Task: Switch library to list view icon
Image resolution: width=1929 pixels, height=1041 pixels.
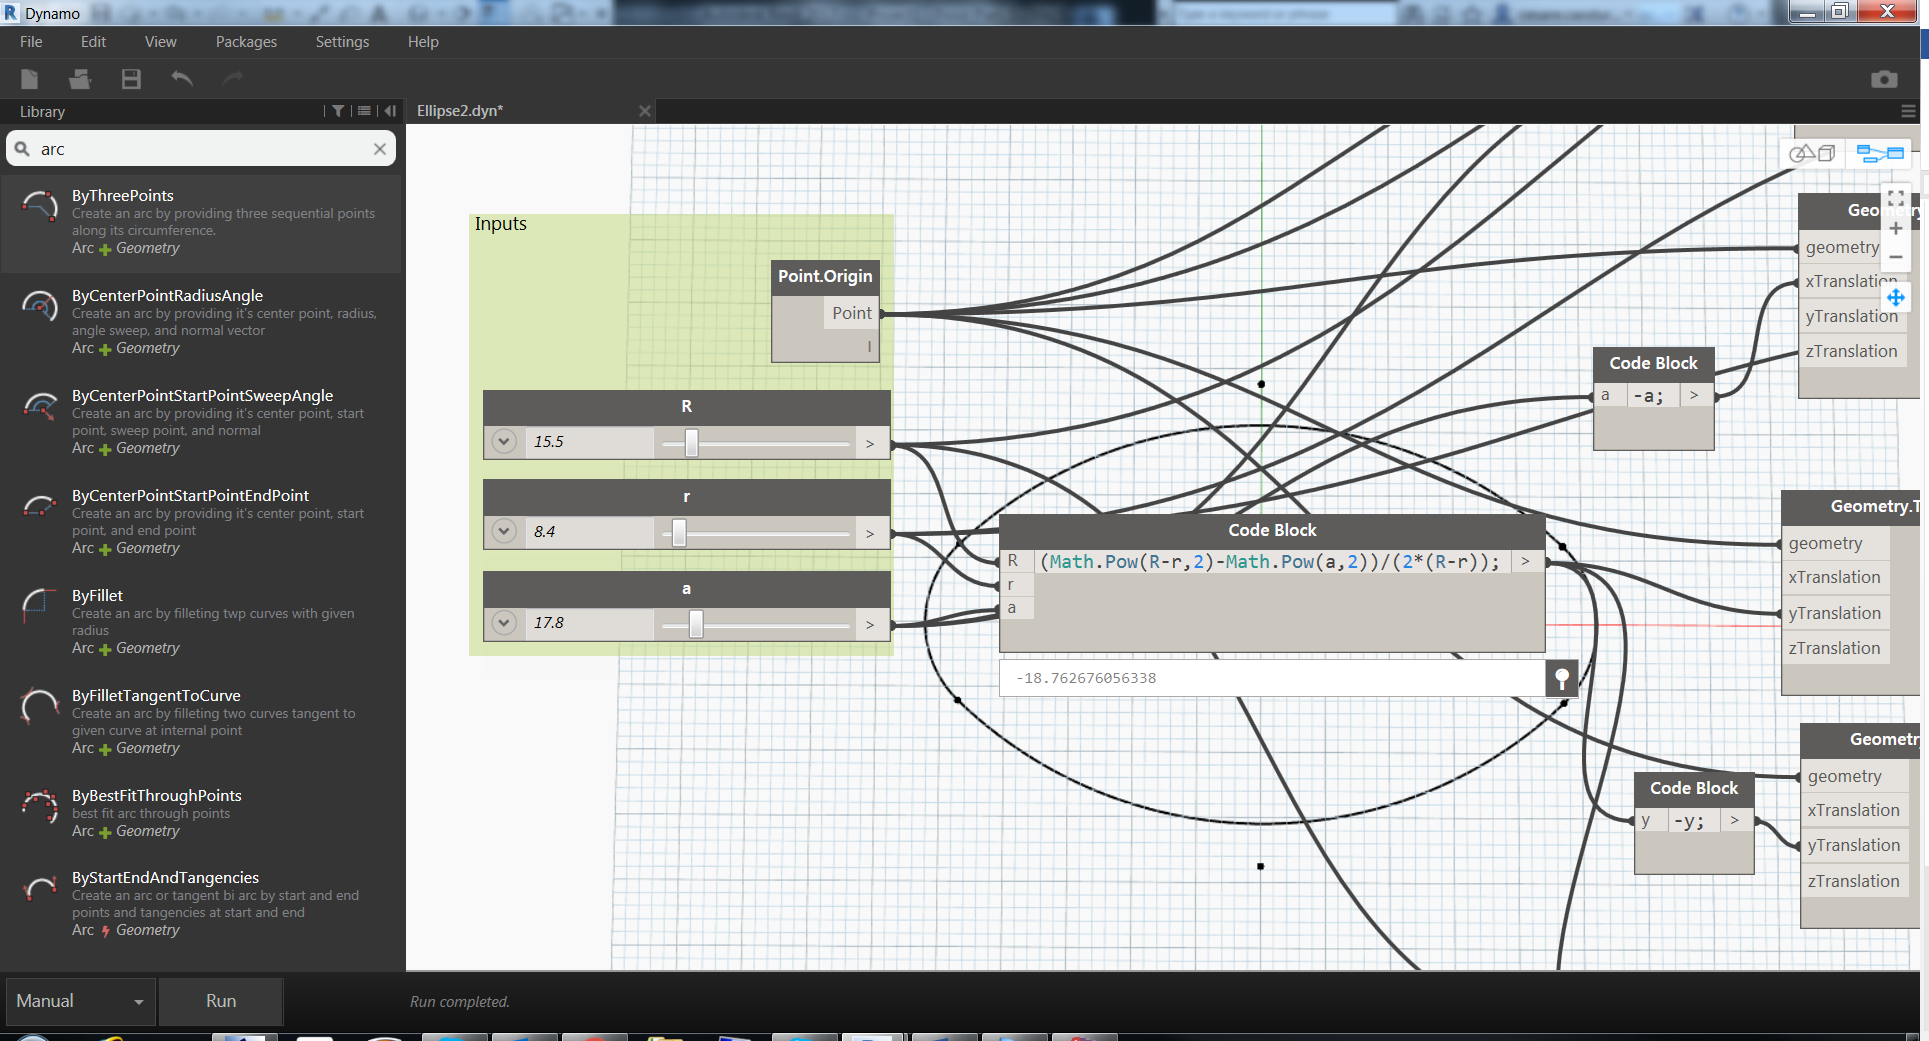Action: pyautogui.click(x=365, y=111)
